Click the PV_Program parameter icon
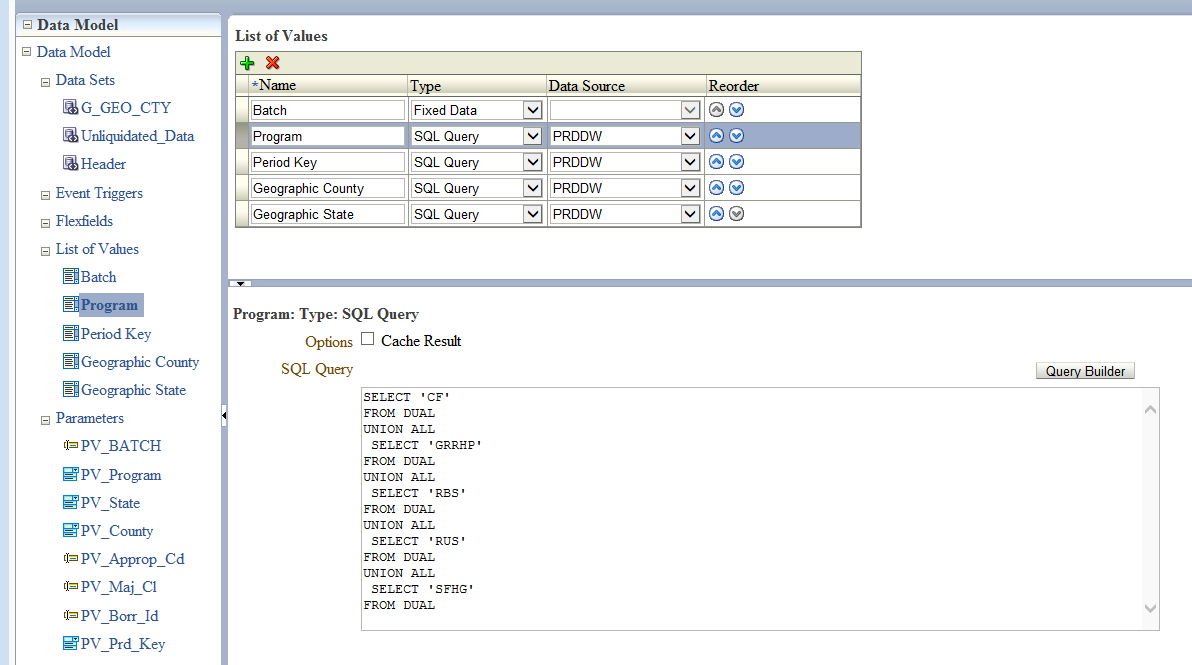Viewport: 1192px width, 665px height. (x=71, y=474)
